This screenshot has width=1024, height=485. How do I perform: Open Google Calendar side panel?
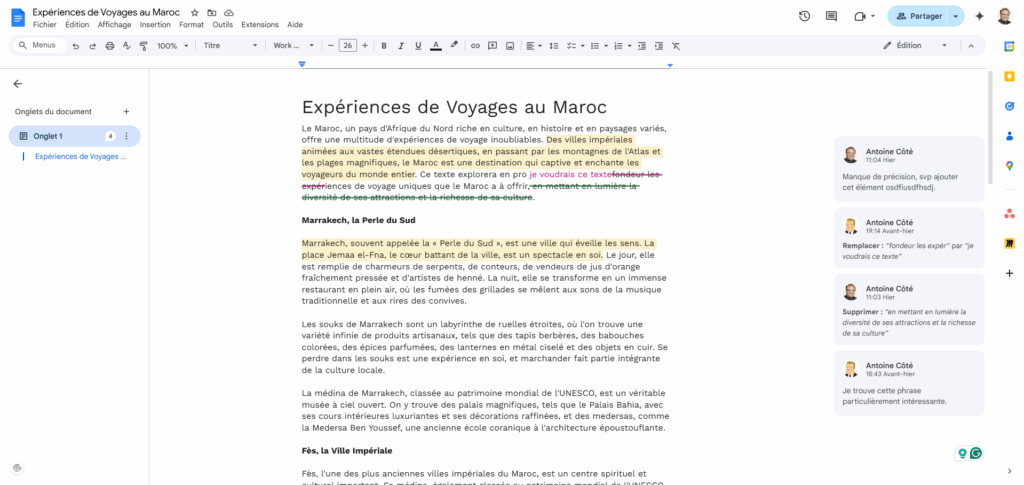tap(1009, 46)
